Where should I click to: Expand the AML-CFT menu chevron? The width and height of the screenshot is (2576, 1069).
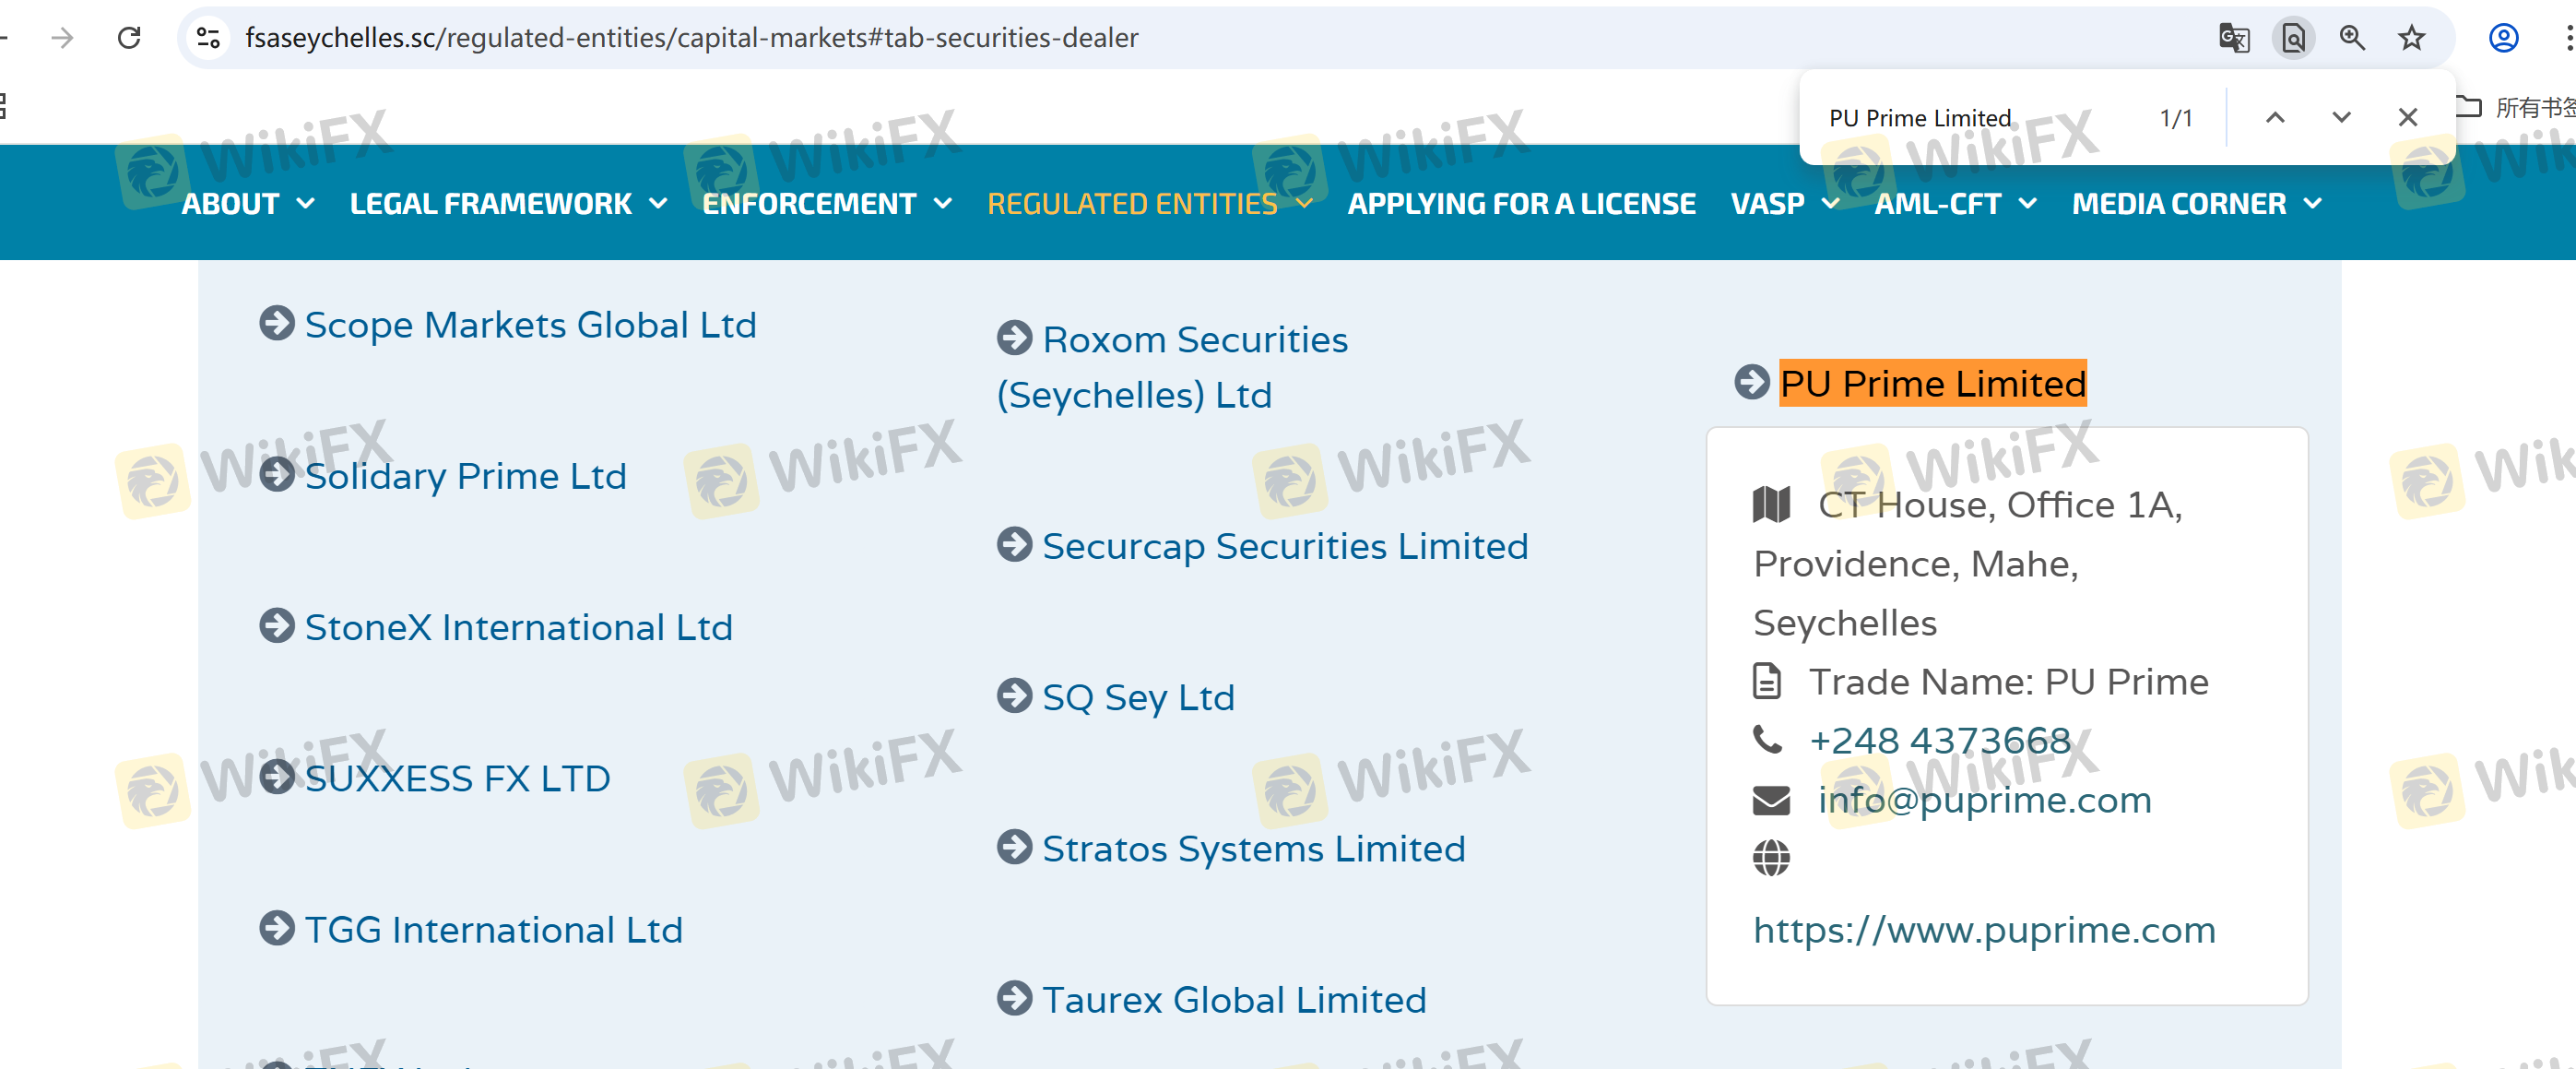tap(2027, 204)
